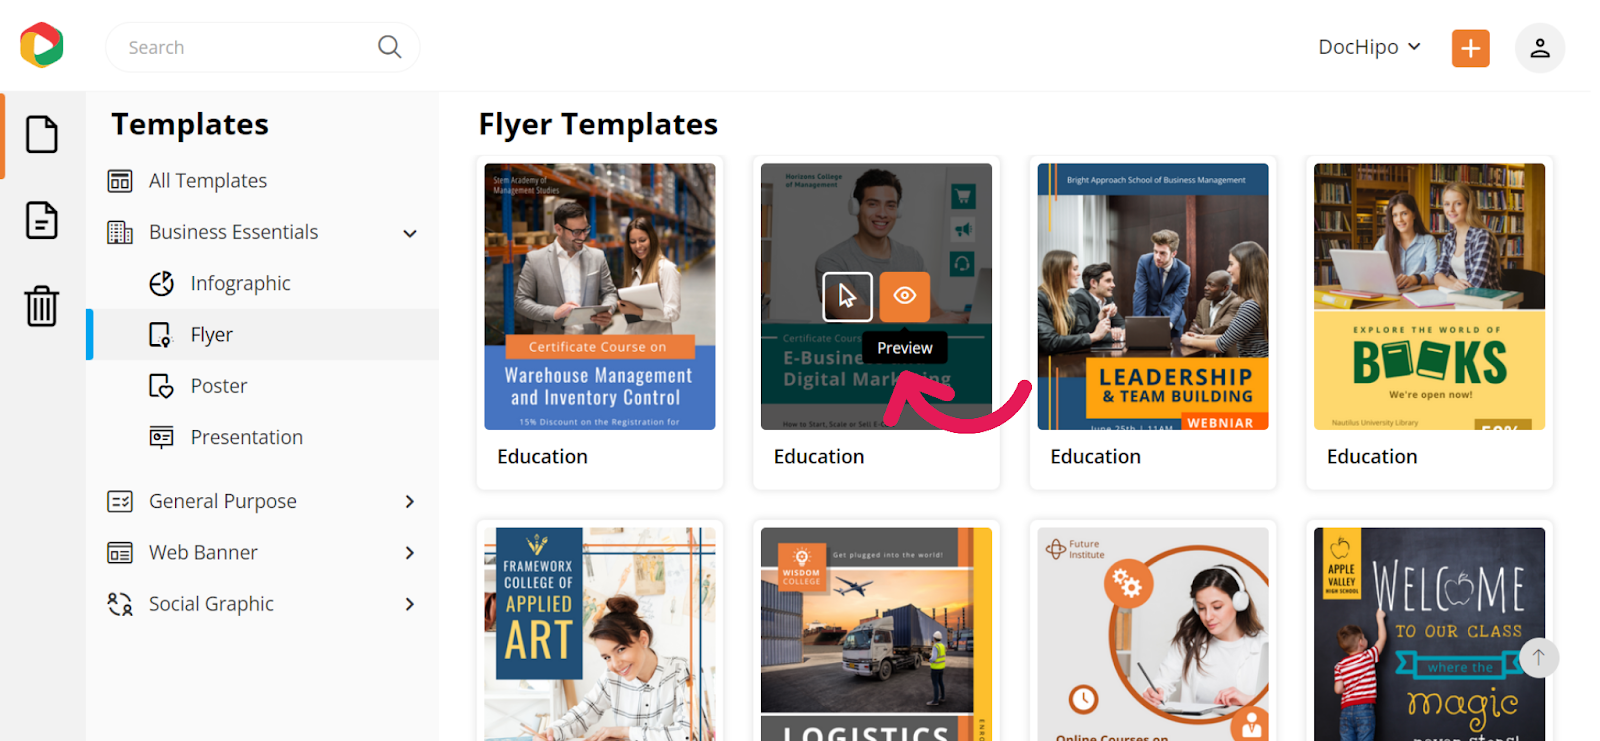
Task: Click Education label under Books card
Action: tap(1372, 457)
